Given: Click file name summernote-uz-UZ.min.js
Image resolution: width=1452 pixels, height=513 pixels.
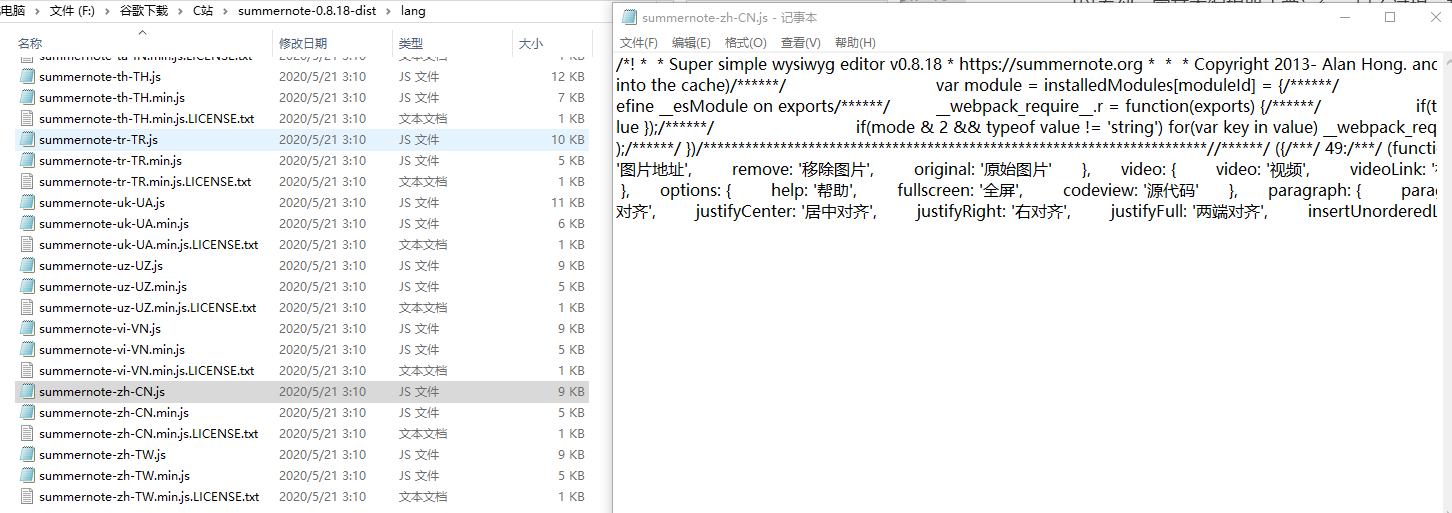Looking at the screenshot, I should coord(113,287).
